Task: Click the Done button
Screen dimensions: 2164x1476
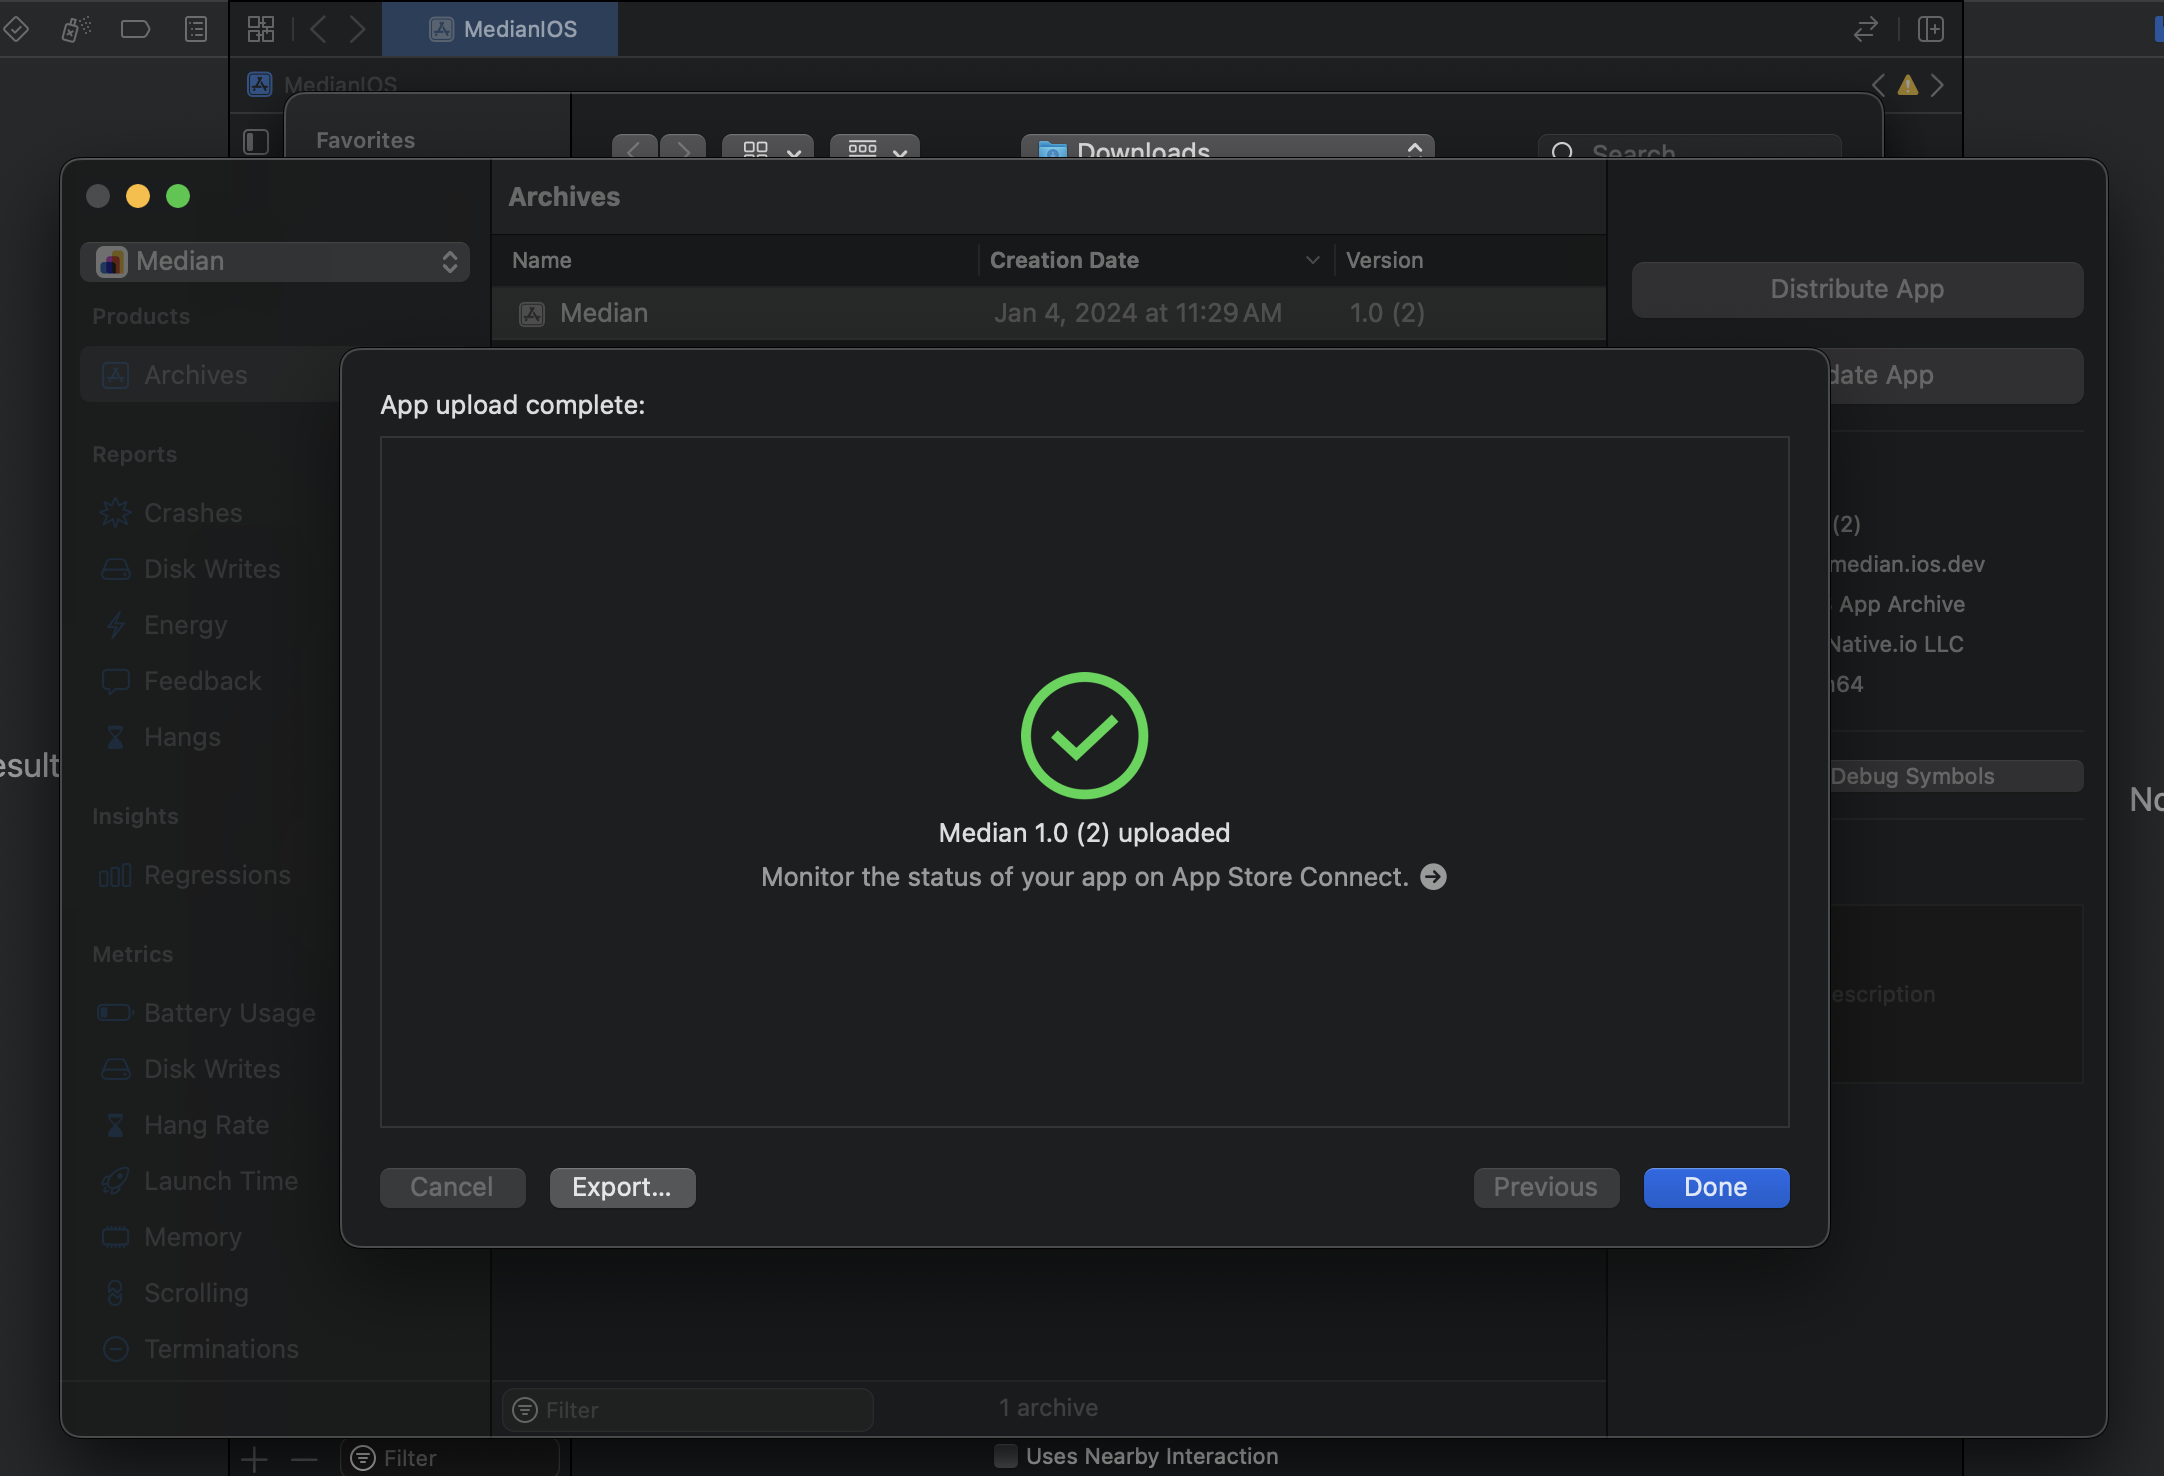Action: pyautogui.click(x=1716, y=1187)
